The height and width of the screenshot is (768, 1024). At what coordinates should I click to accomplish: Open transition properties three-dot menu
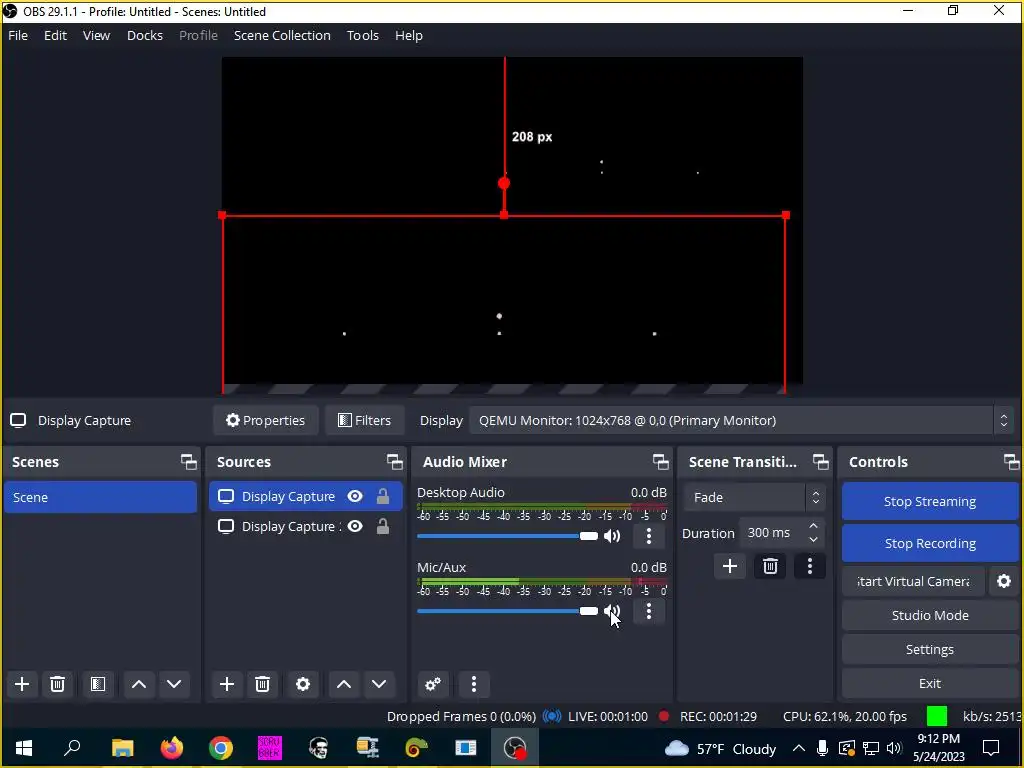point(810,566)
